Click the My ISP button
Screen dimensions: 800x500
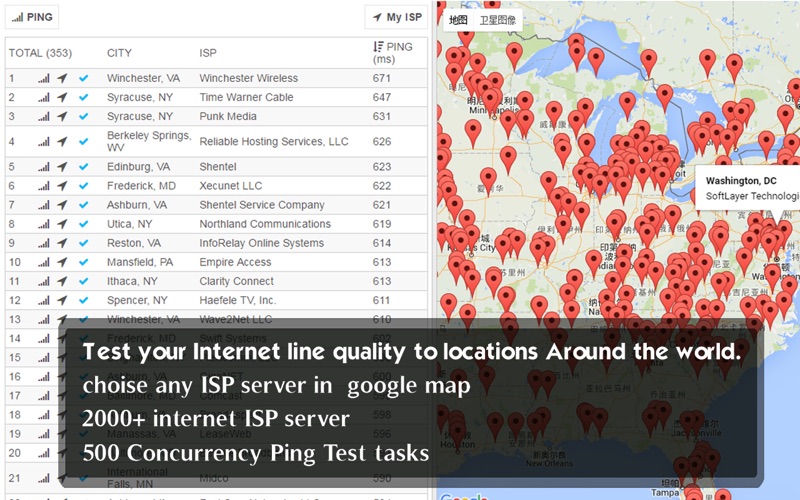[396, 17]
